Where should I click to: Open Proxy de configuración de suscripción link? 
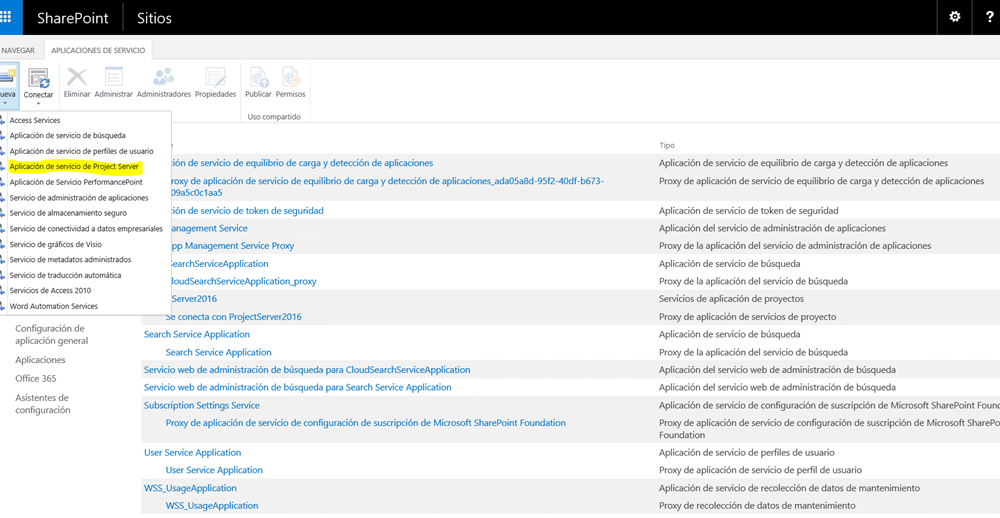pos(365,423)
